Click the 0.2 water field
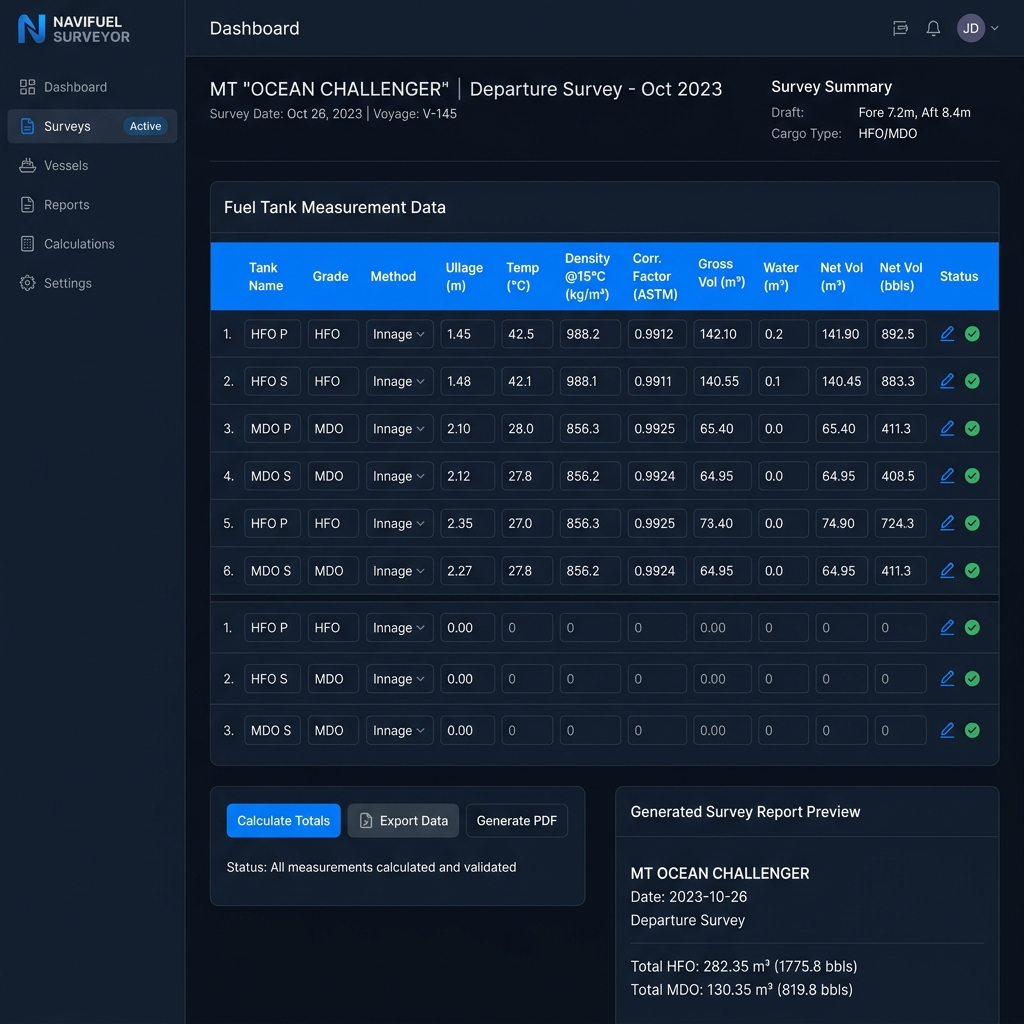This screenshot has width=1024, height=1024. tap(783, 334)
